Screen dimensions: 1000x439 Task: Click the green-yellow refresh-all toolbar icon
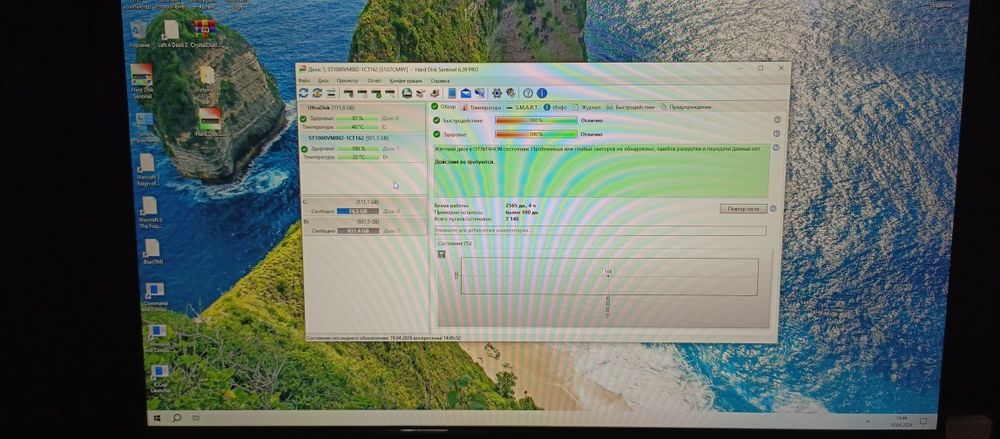[317, 93]
